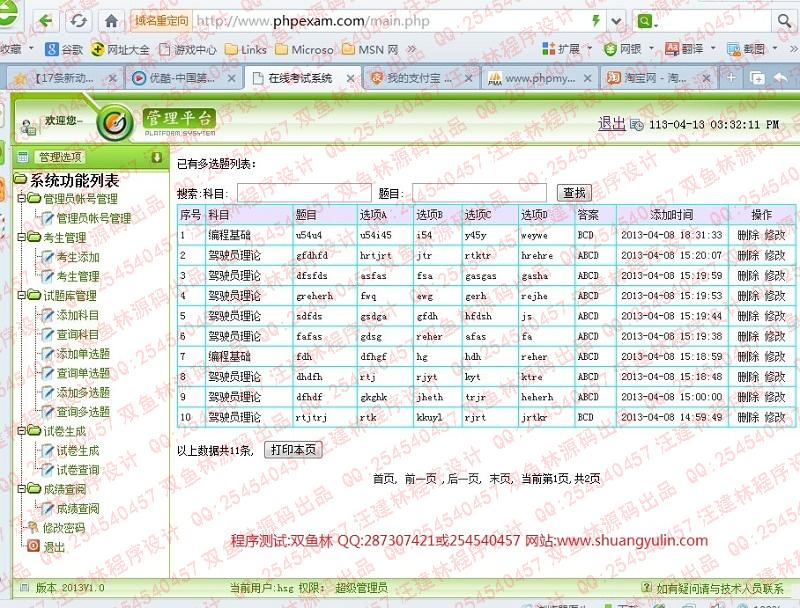Viewport: 800px width, 608px height.
Task: Open 添加科目 in the sidebar tree
Action: [x=78, y=315]
